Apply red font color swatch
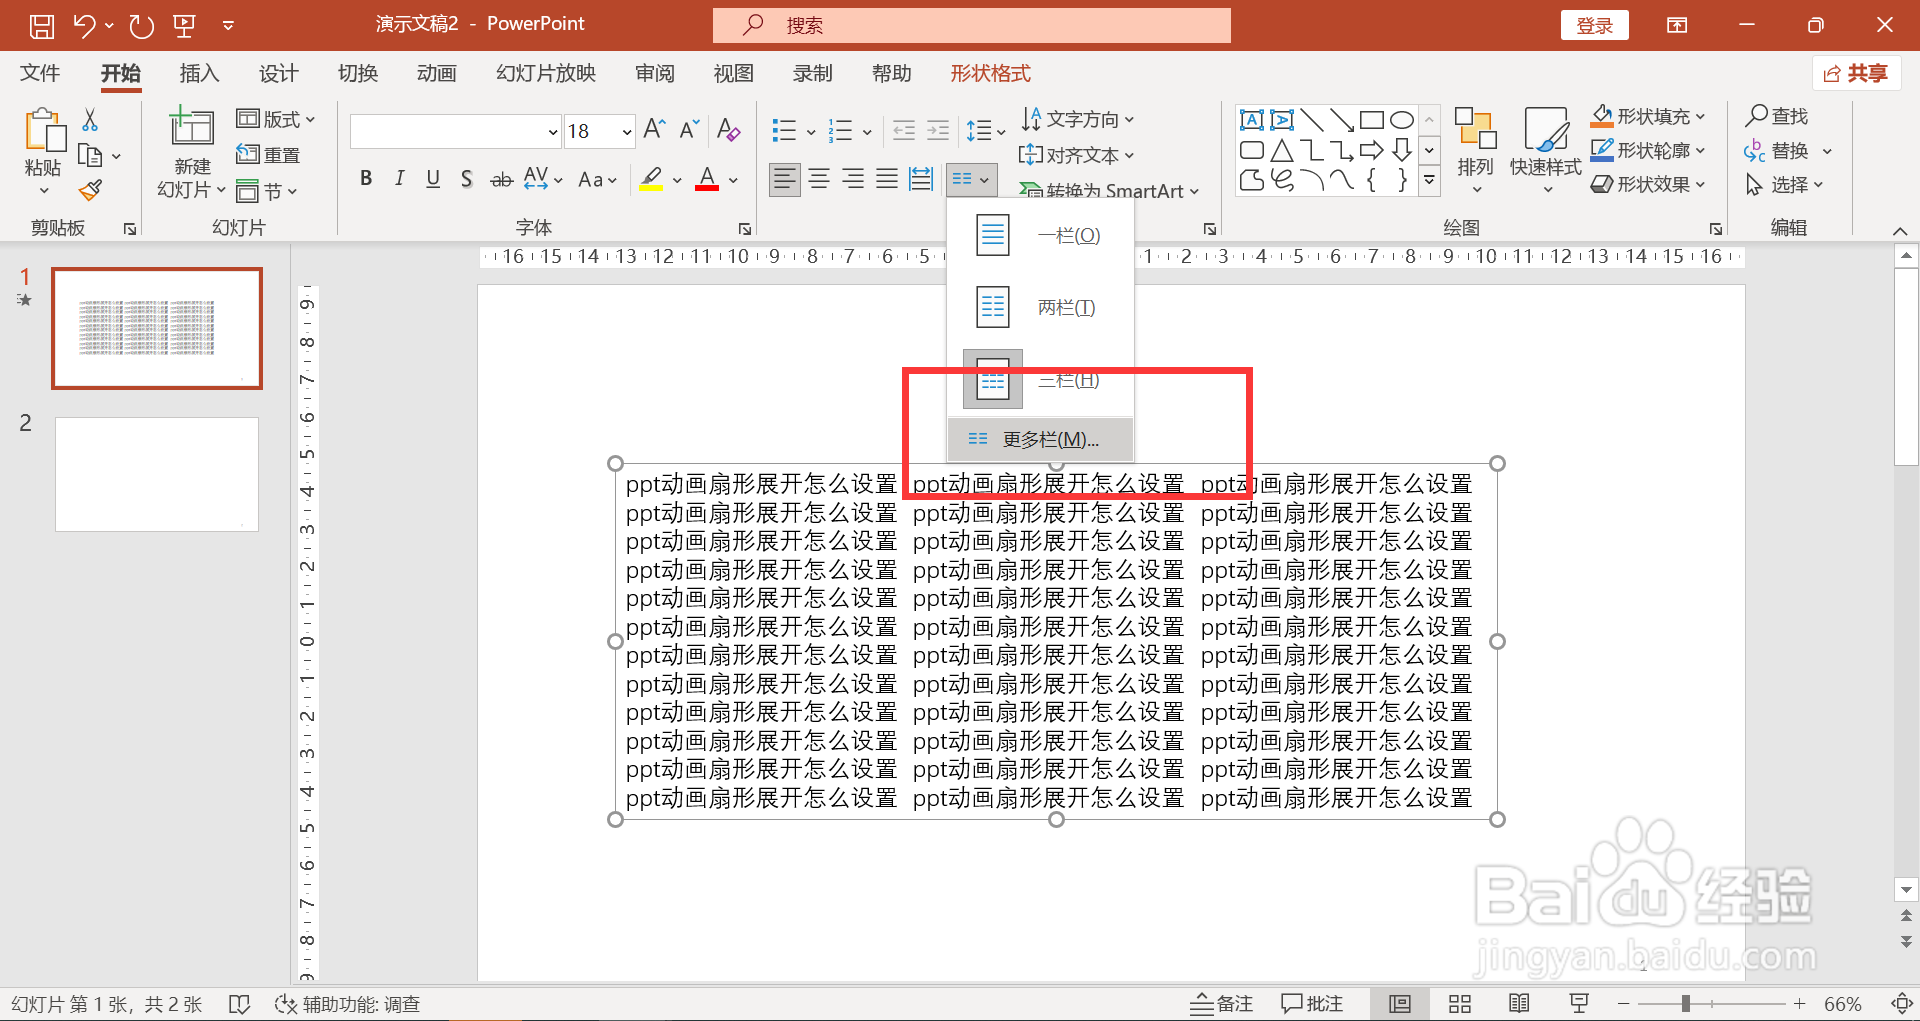The height and width of the screenshot is (1021, 1920). tap(707, 179)
